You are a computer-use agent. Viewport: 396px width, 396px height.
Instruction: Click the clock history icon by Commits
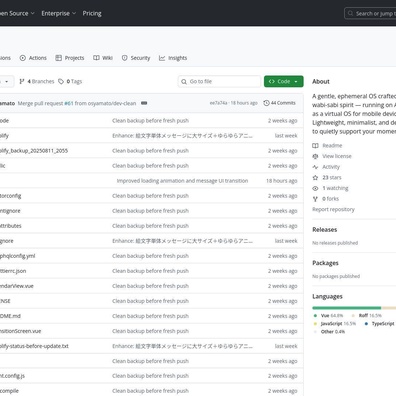point(266,103)
